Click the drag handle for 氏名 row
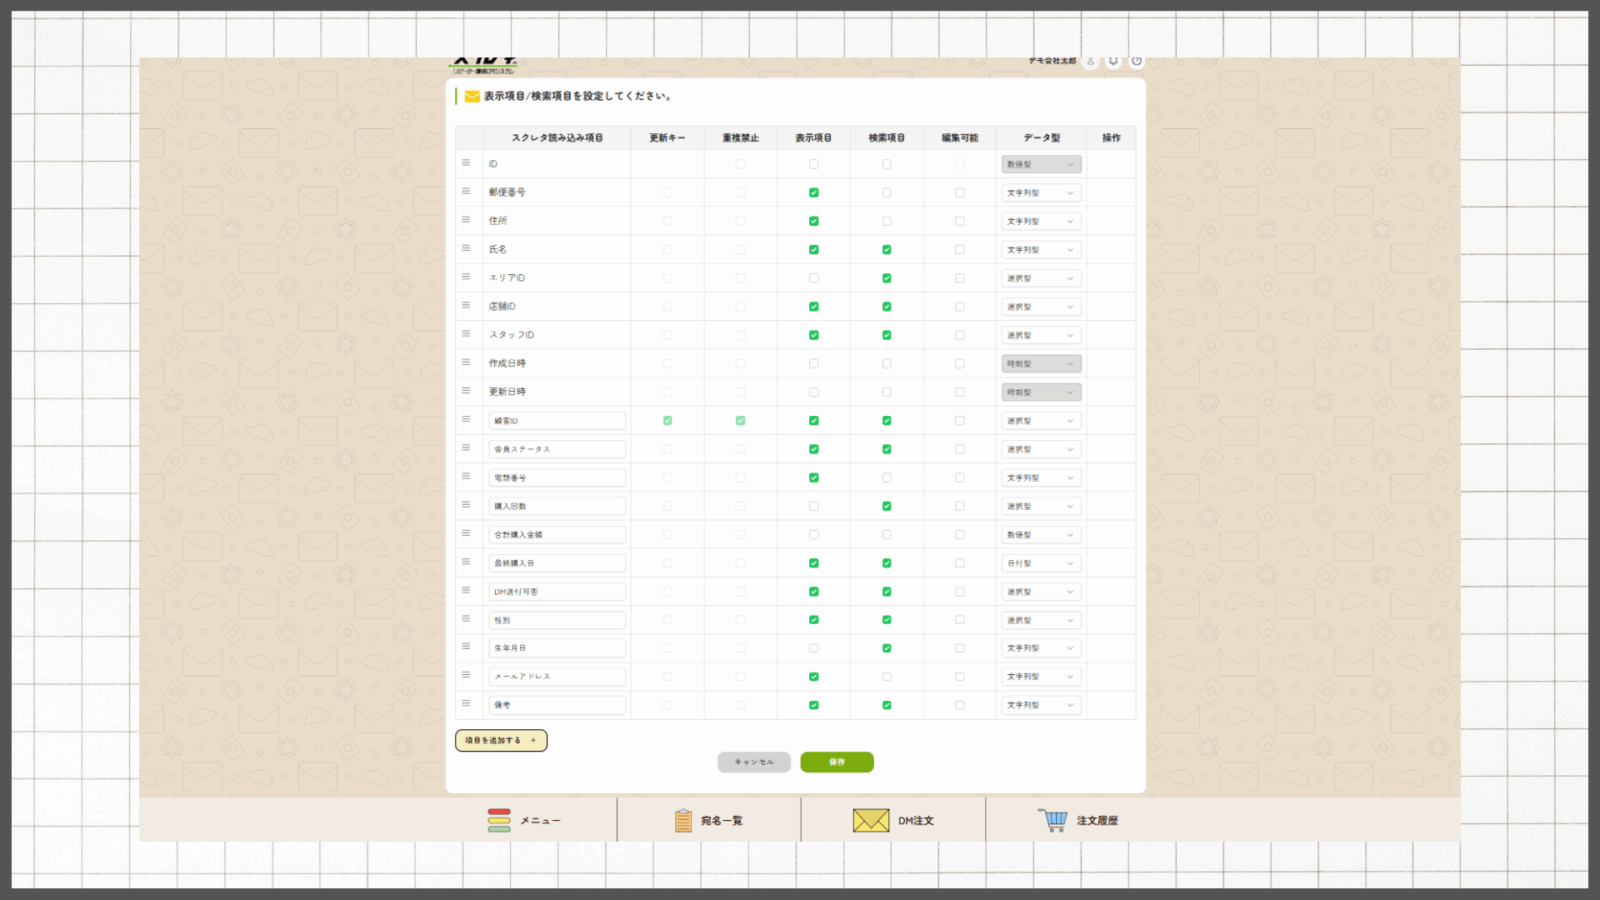The width and height of the screenshot is (1600, 900). pos(466,248)
